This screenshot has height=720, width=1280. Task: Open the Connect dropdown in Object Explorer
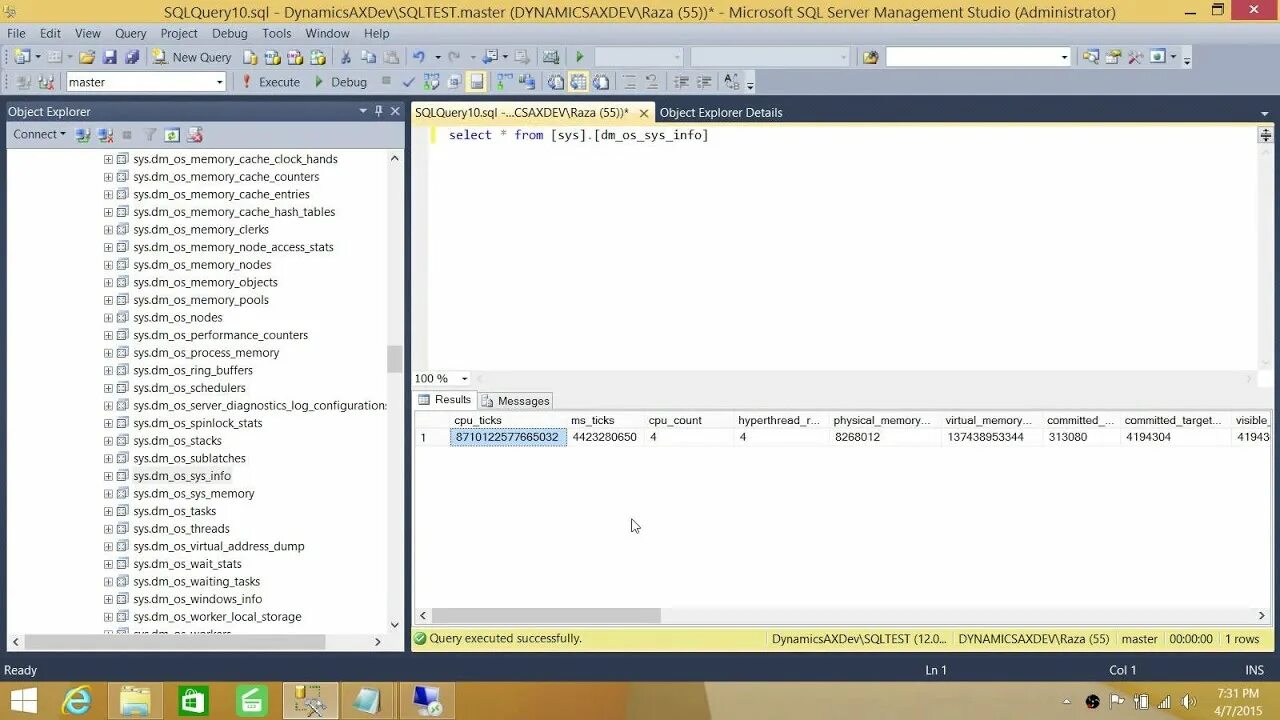pos(39,134)
